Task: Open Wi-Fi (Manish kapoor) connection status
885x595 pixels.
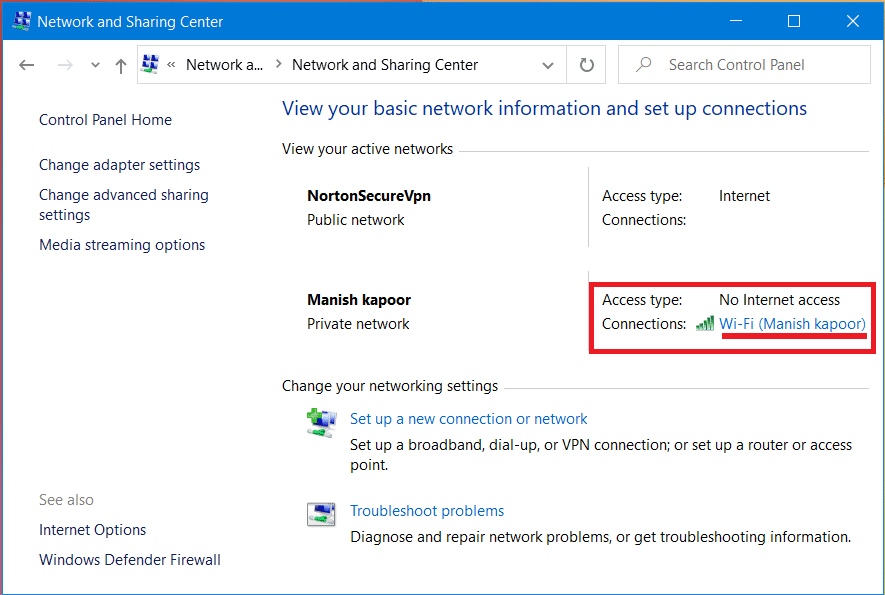Action: pyautogui.click(x=792, y=324)
